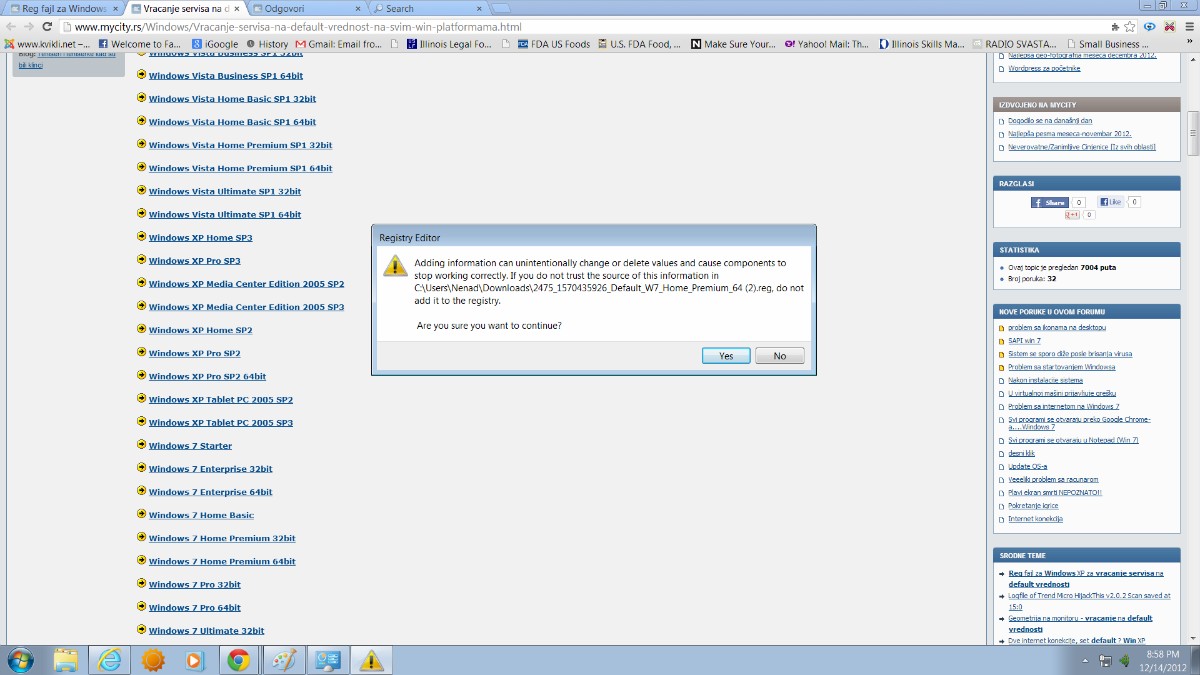Open Windows Explorer from the taskbar
The width and height of the screenshot is (1200, 675).
click(66, 660)
